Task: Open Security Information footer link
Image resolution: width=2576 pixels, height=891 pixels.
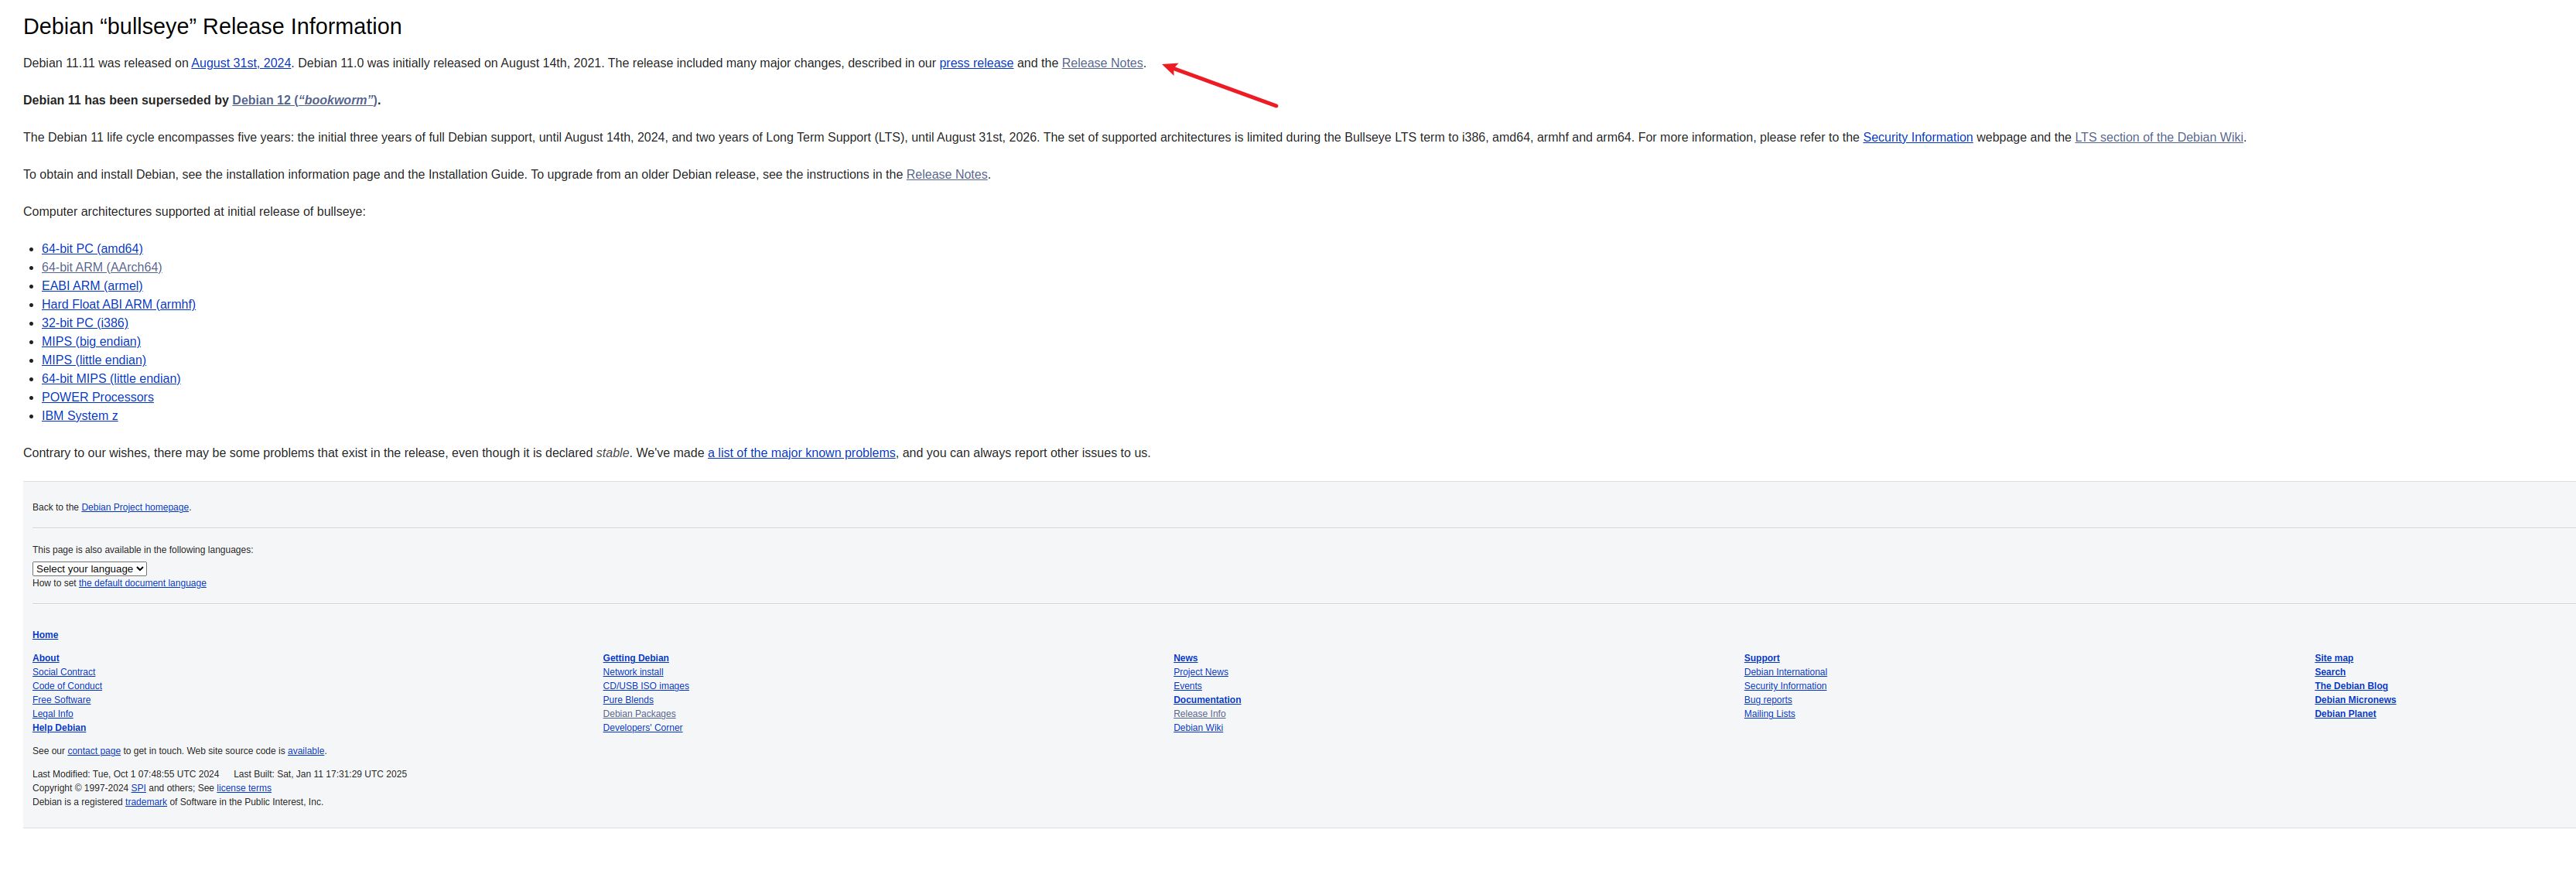Action: tap(1785, 686)
